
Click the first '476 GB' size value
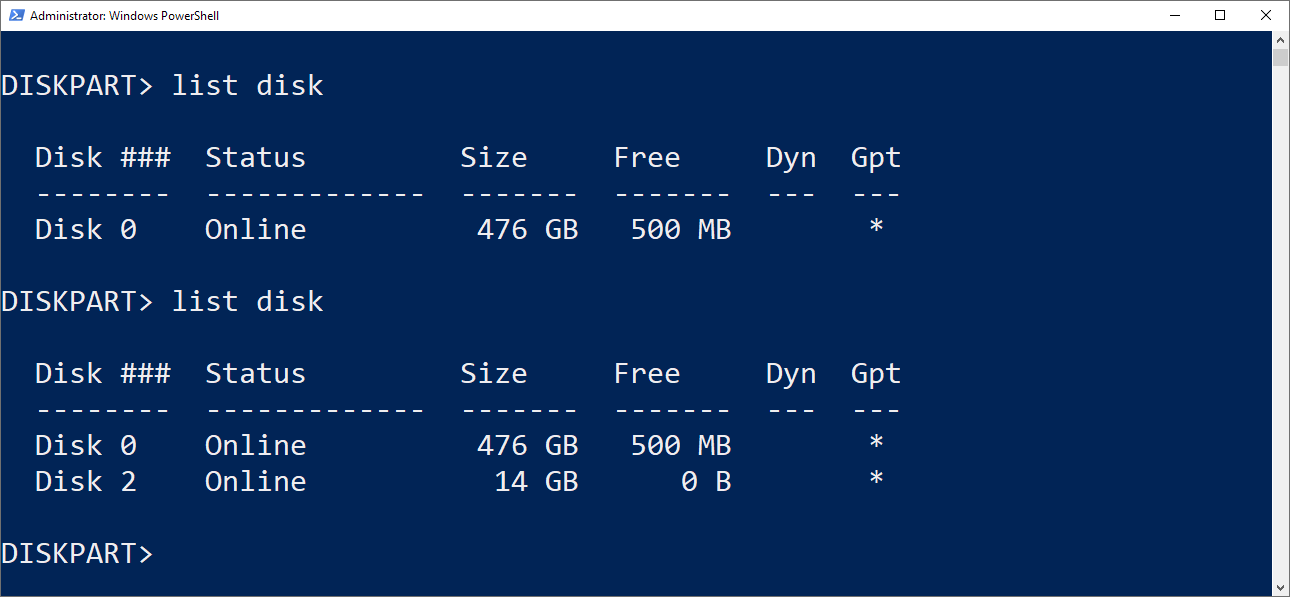527,229
